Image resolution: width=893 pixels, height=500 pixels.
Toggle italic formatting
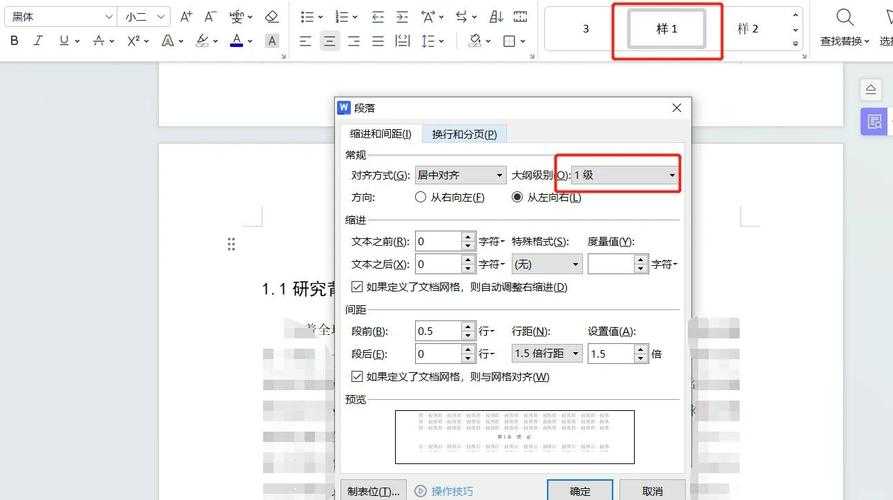click(x=38, y=40)
